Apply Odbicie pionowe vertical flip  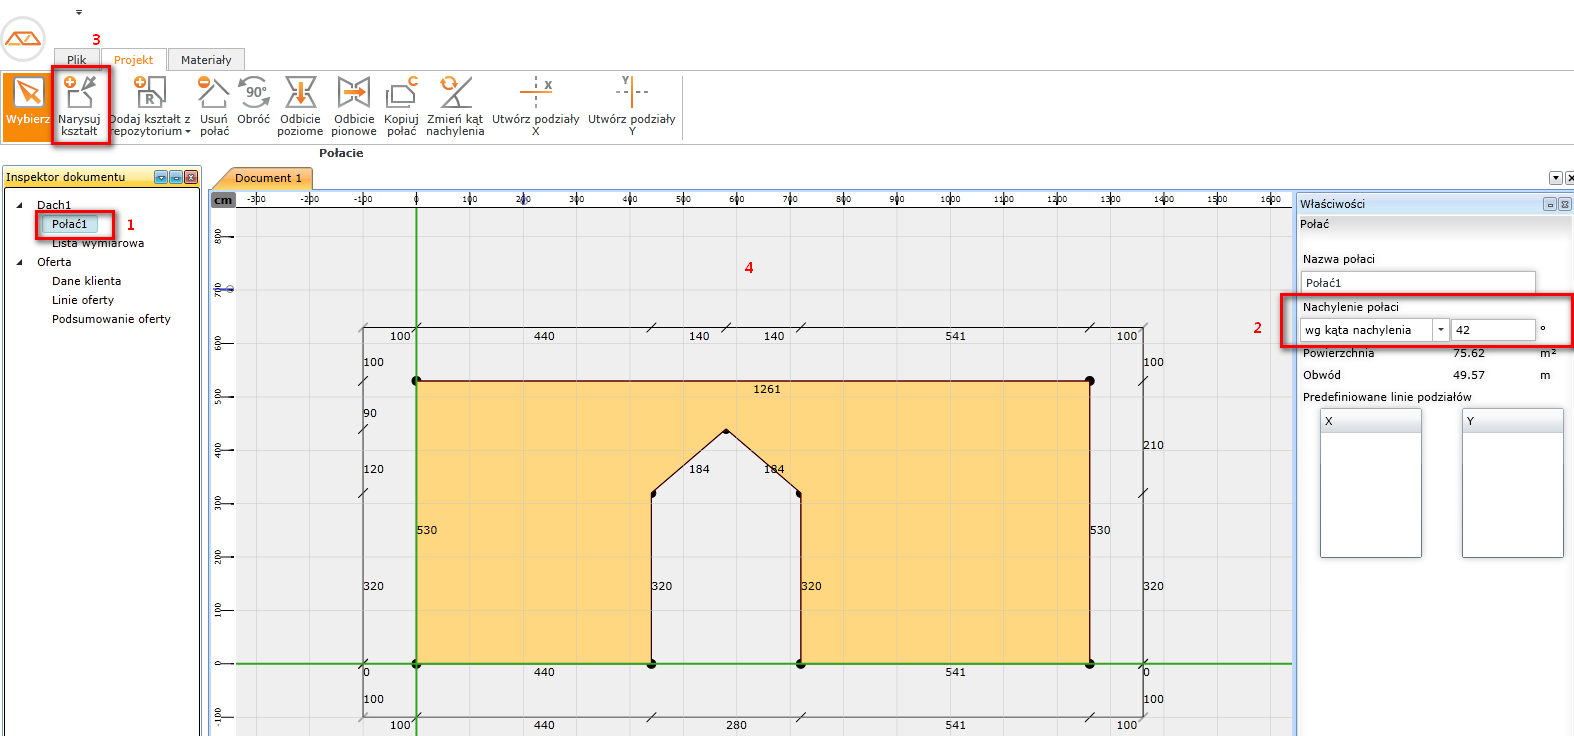354,104
